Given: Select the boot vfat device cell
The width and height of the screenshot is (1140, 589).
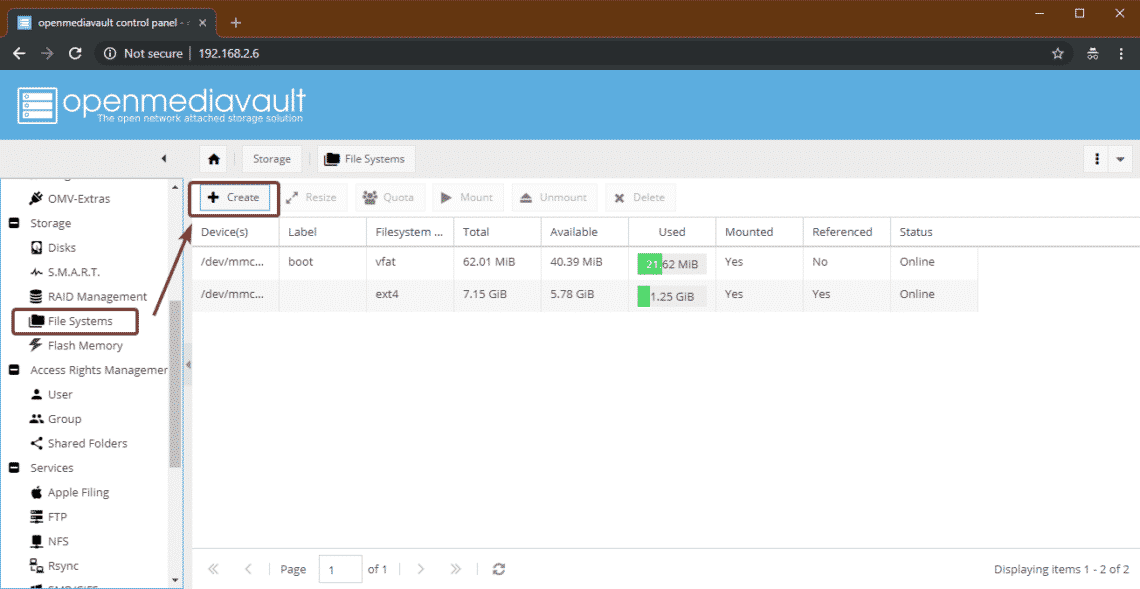Looking at the screenshot, I should [x=236, y=263].
